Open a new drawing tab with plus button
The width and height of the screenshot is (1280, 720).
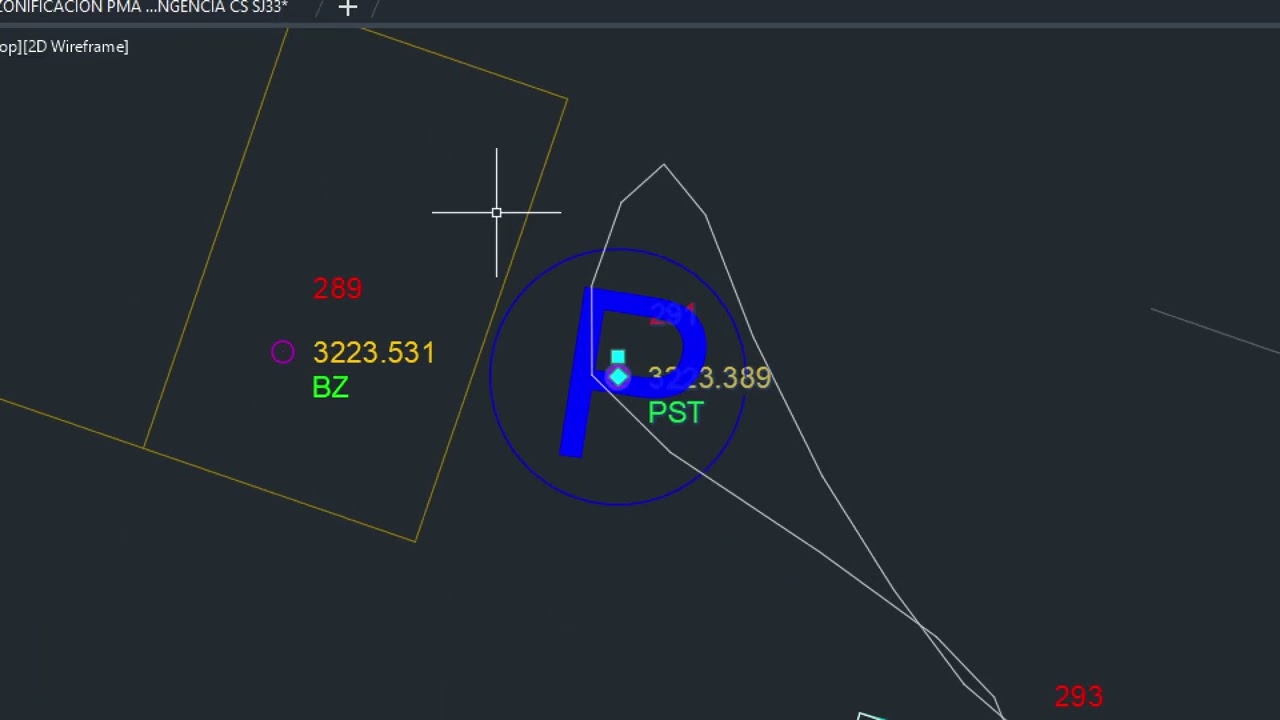[x=347, y=8]
